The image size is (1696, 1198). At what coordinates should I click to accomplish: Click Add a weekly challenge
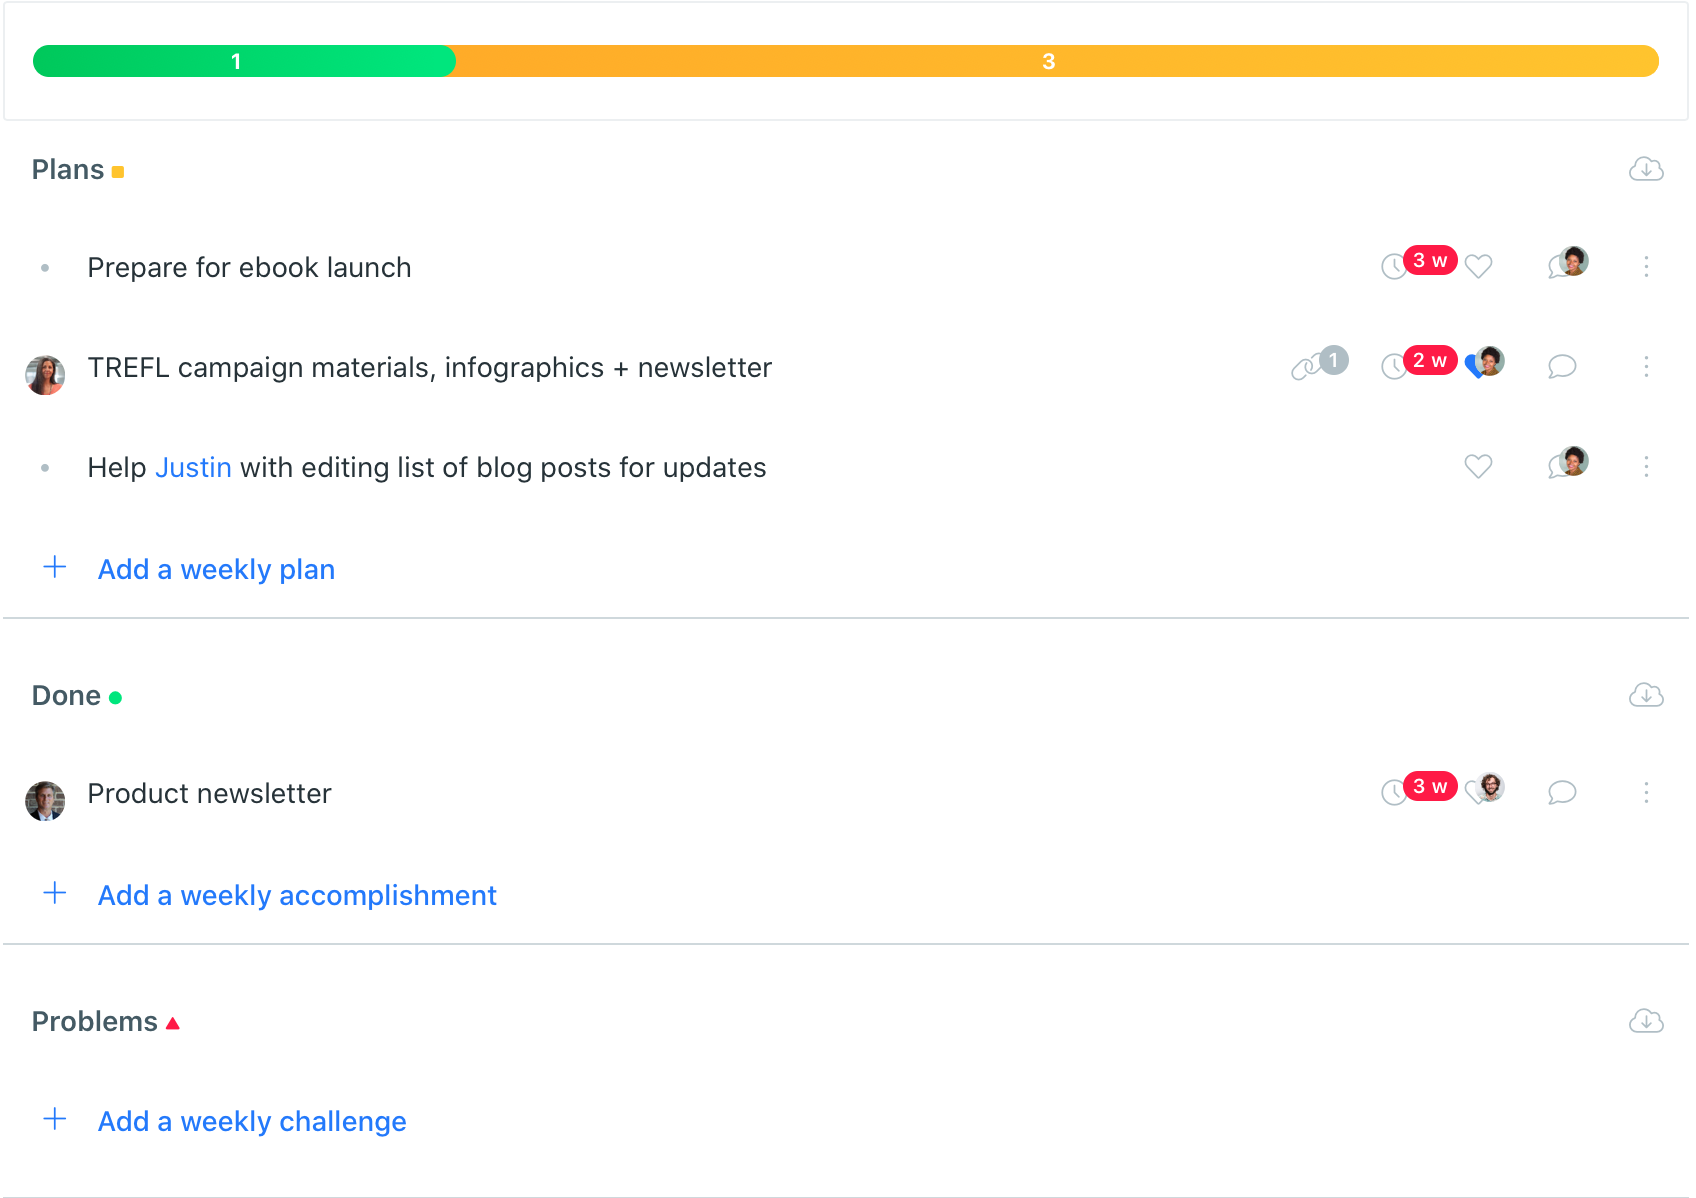pyautogui.click(x=252, y=1121)
